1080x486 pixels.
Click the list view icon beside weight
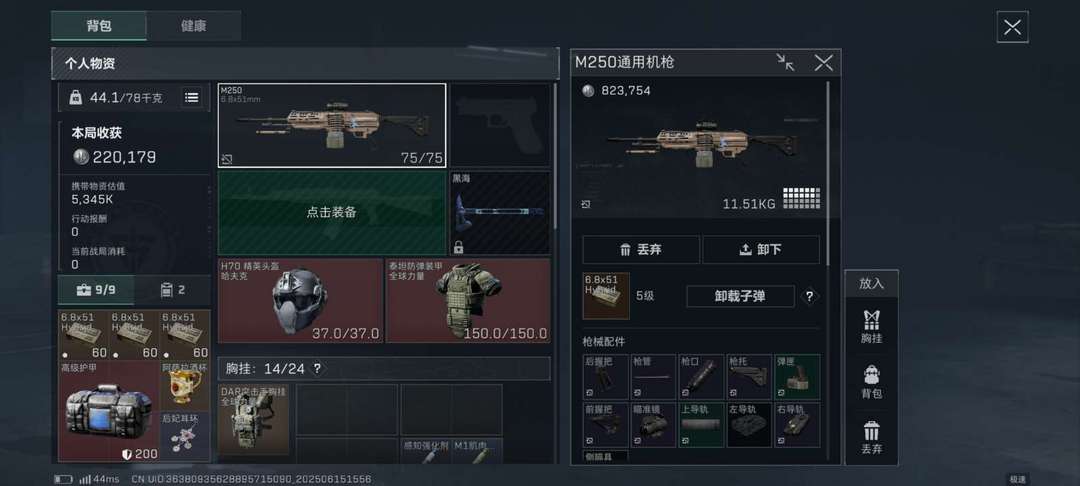coord(191,98)
